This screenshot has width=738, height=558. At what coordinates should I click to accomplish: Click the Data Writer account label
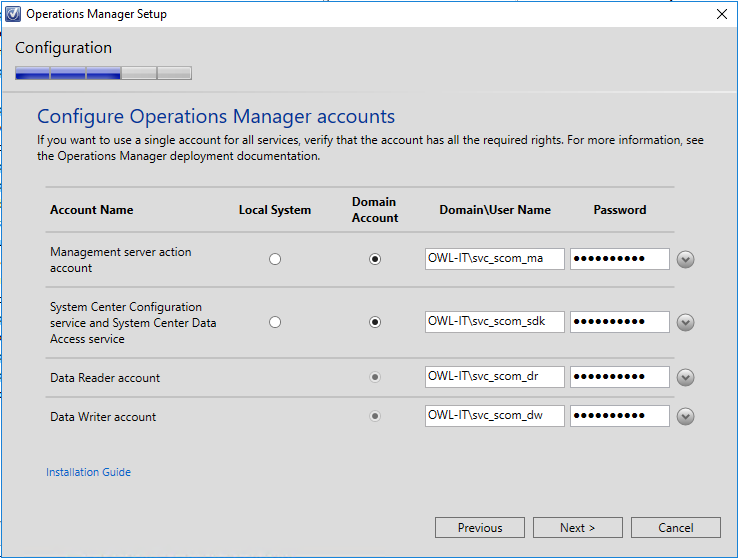click(x=103, y=417)
